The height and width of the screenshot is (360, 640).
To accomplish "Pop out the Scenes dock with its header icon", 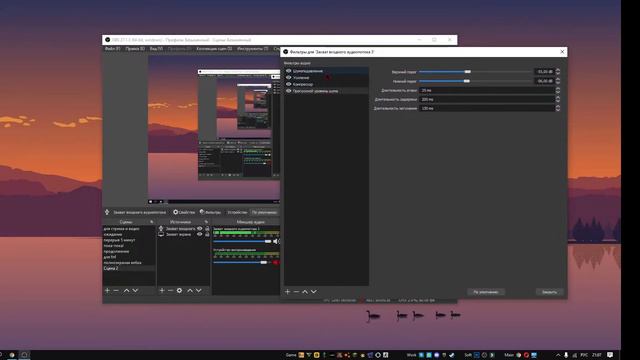I will coord(152,222).
